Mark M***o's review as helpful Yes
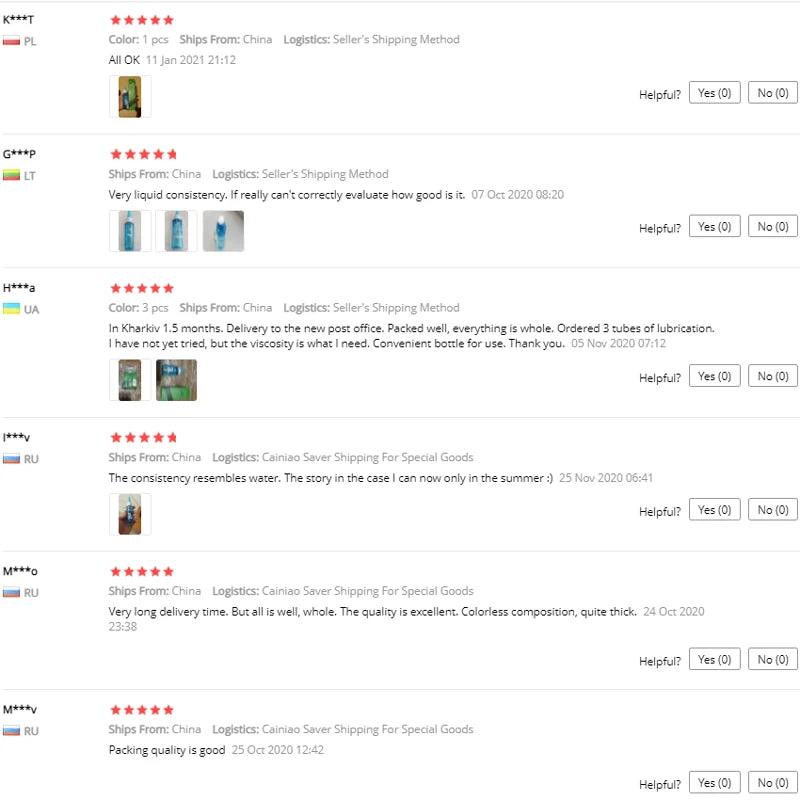Viewport: 800px width, 800px height. 714,659
